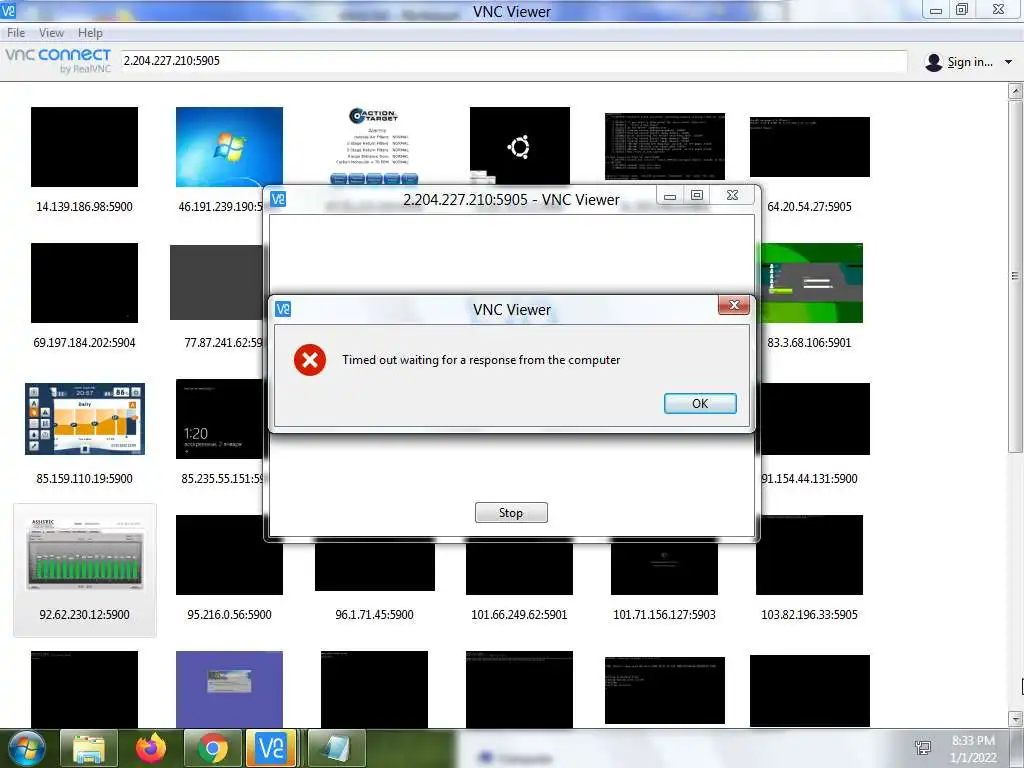Viewport: 1024px width, 768px height.
Task: Launch Chrome from the taskbar
Action: pyautogui.click(x=212, y=748)
